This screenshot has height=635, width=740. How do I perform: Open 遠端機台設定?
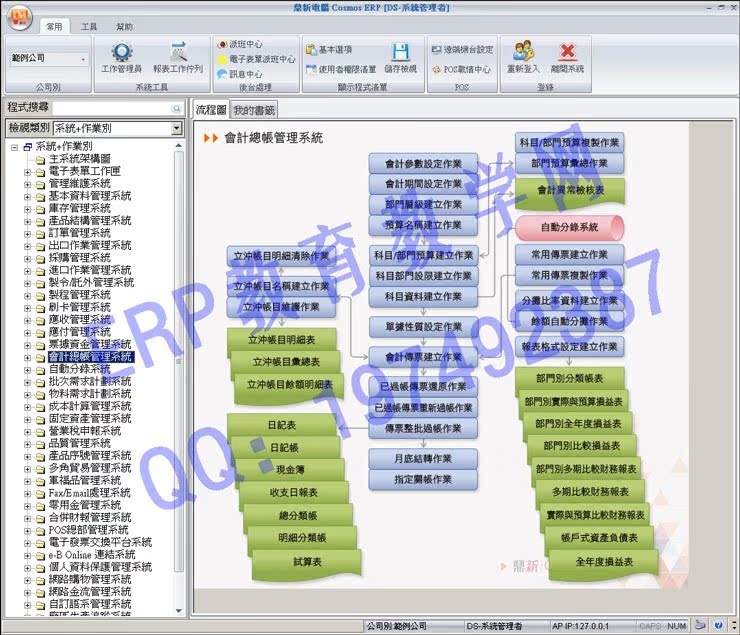[462, 50]
